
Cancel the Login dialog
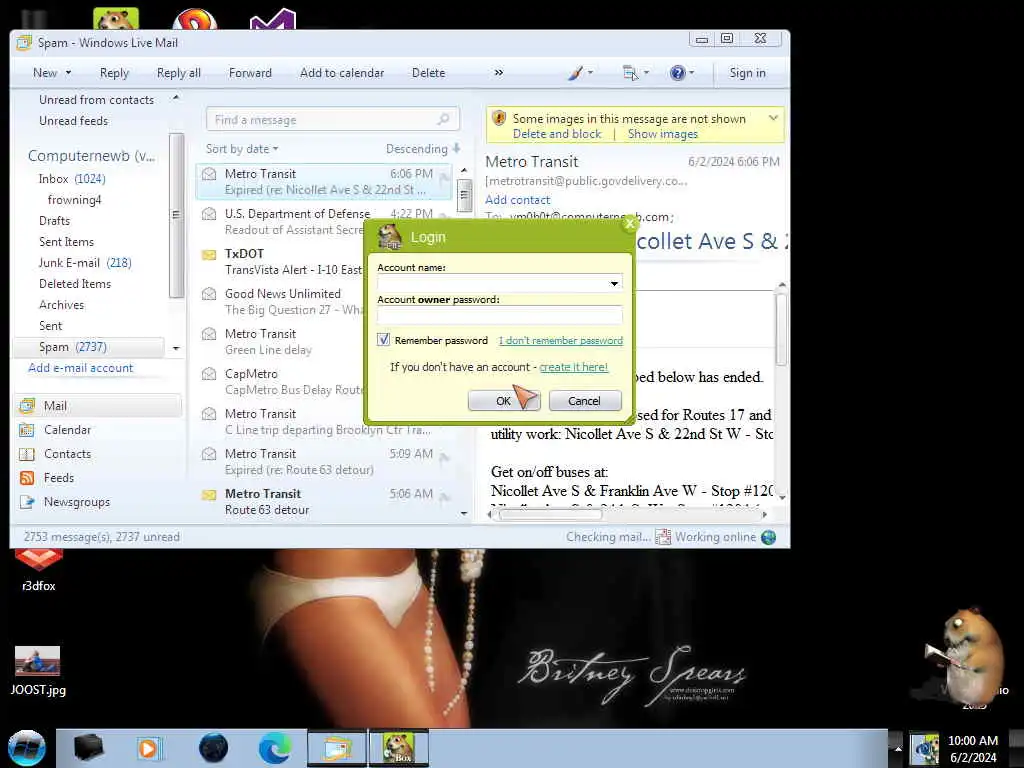(x=584, y=401)
